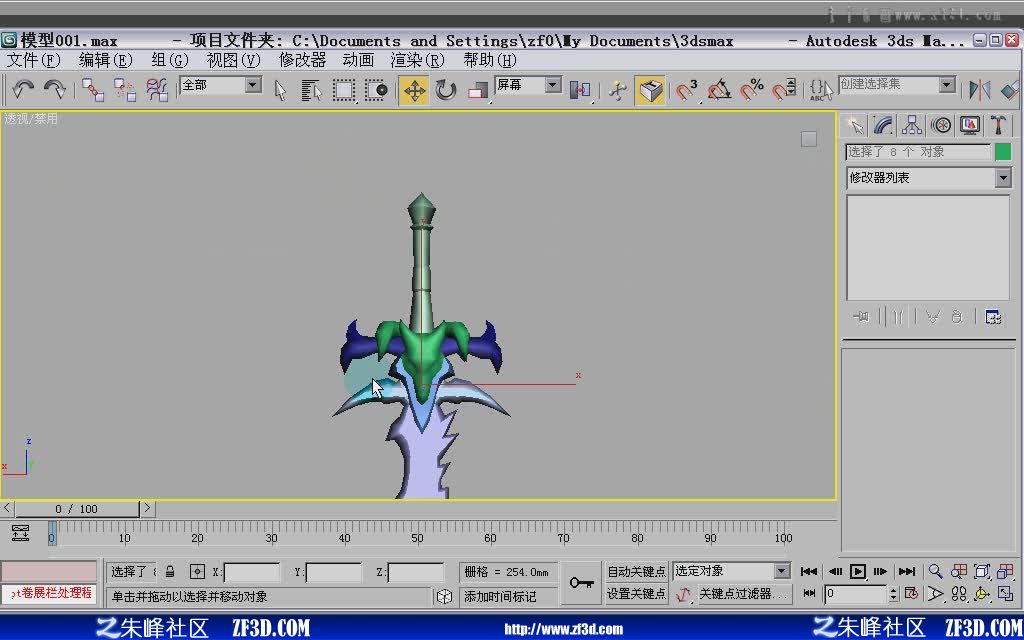Toggle the Keyboard Shortcut Override button
This screenshot has height=640, width=1024.
click(650, 90)
